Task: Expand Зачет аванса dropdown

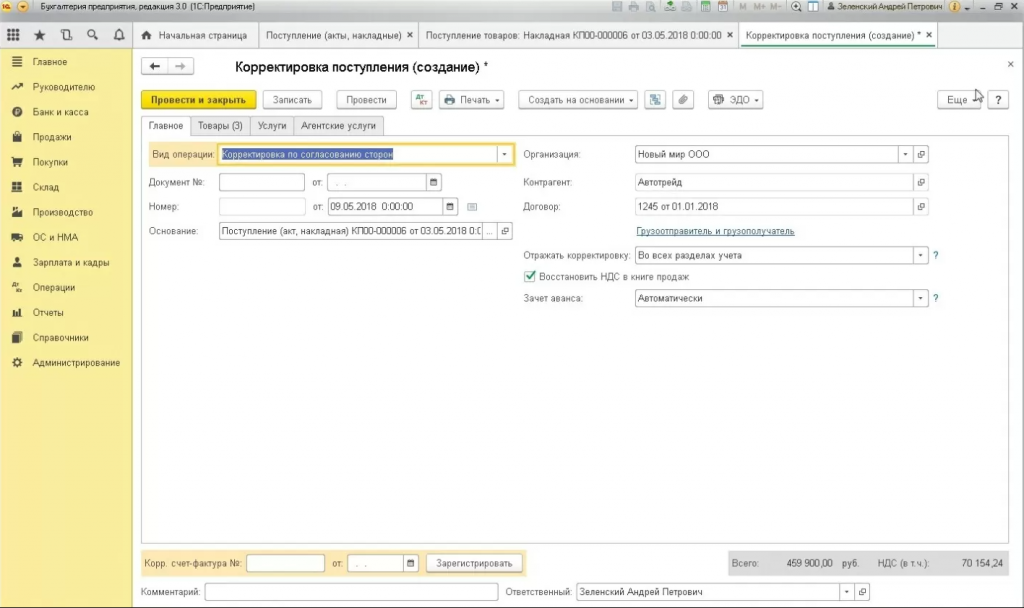Action: pos(920,298)
